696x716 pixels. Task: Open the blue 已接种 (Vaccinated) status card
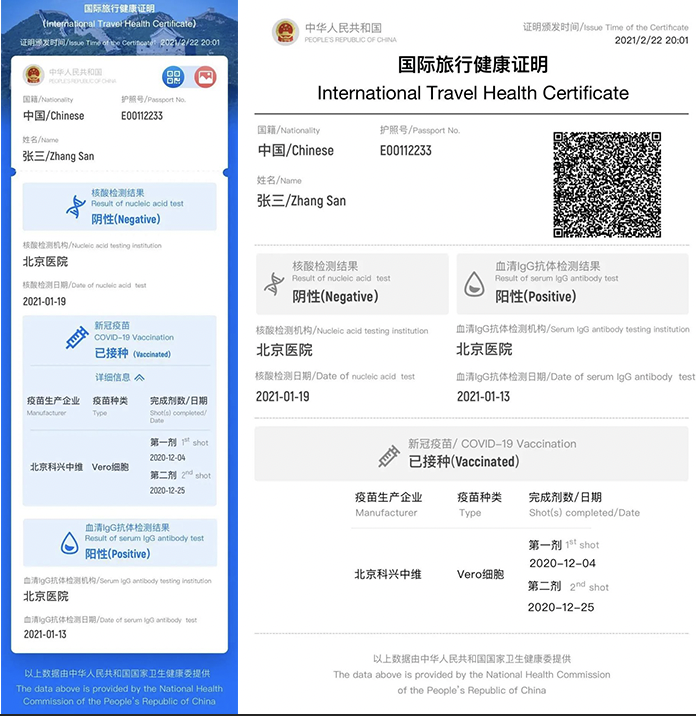click(119, 340)
